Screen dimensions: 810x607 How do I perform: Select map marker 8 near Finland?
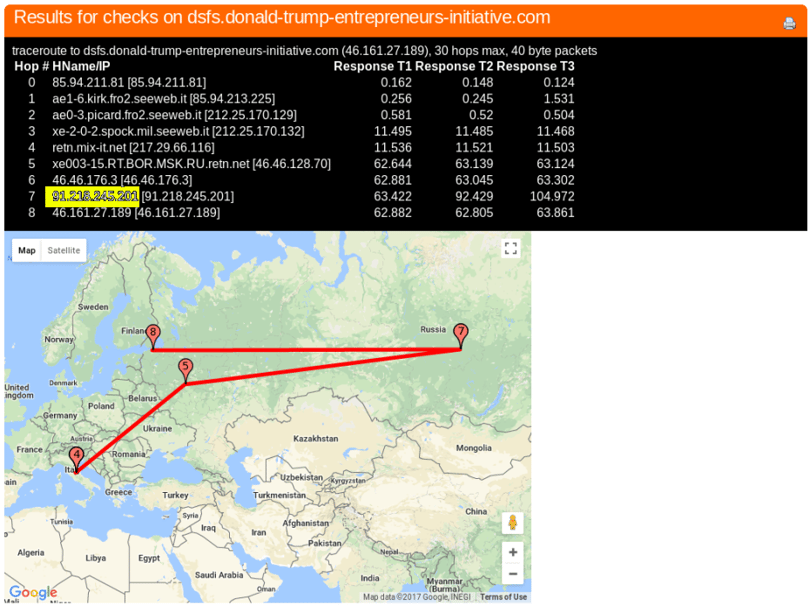[x=152, y=336]
